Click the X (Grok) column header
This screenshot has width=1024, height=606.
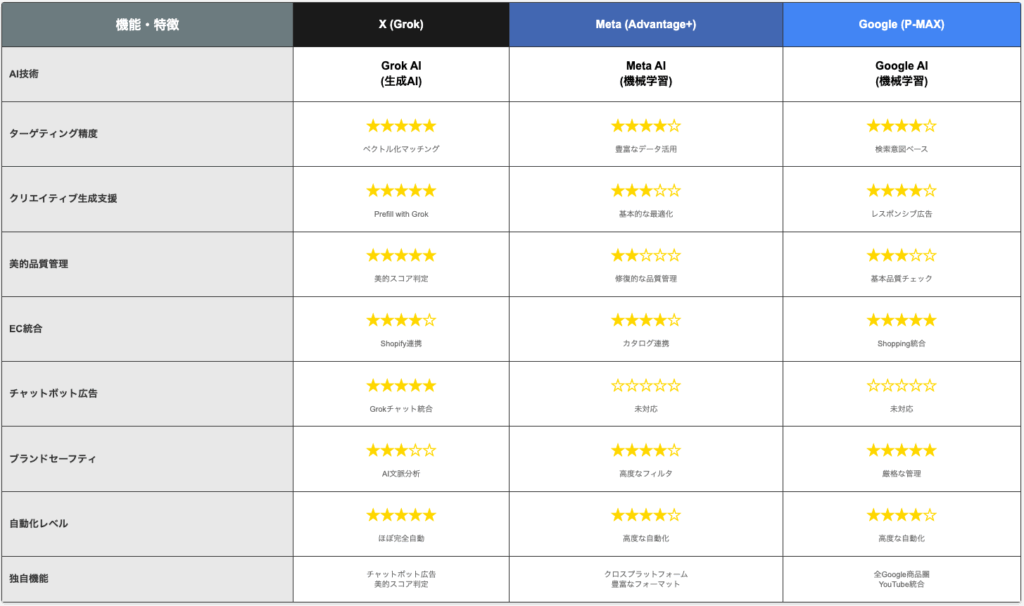[401, 24]
